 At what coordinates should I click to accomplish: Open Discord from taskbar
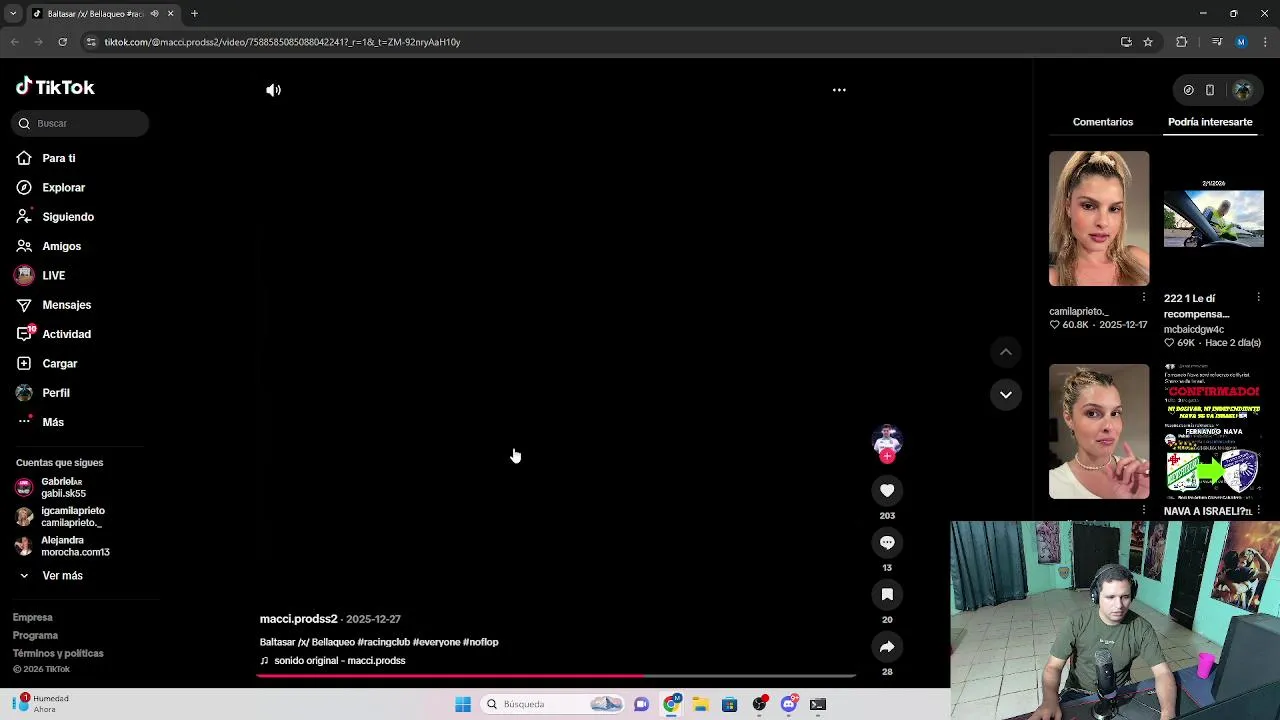(789, 704)
